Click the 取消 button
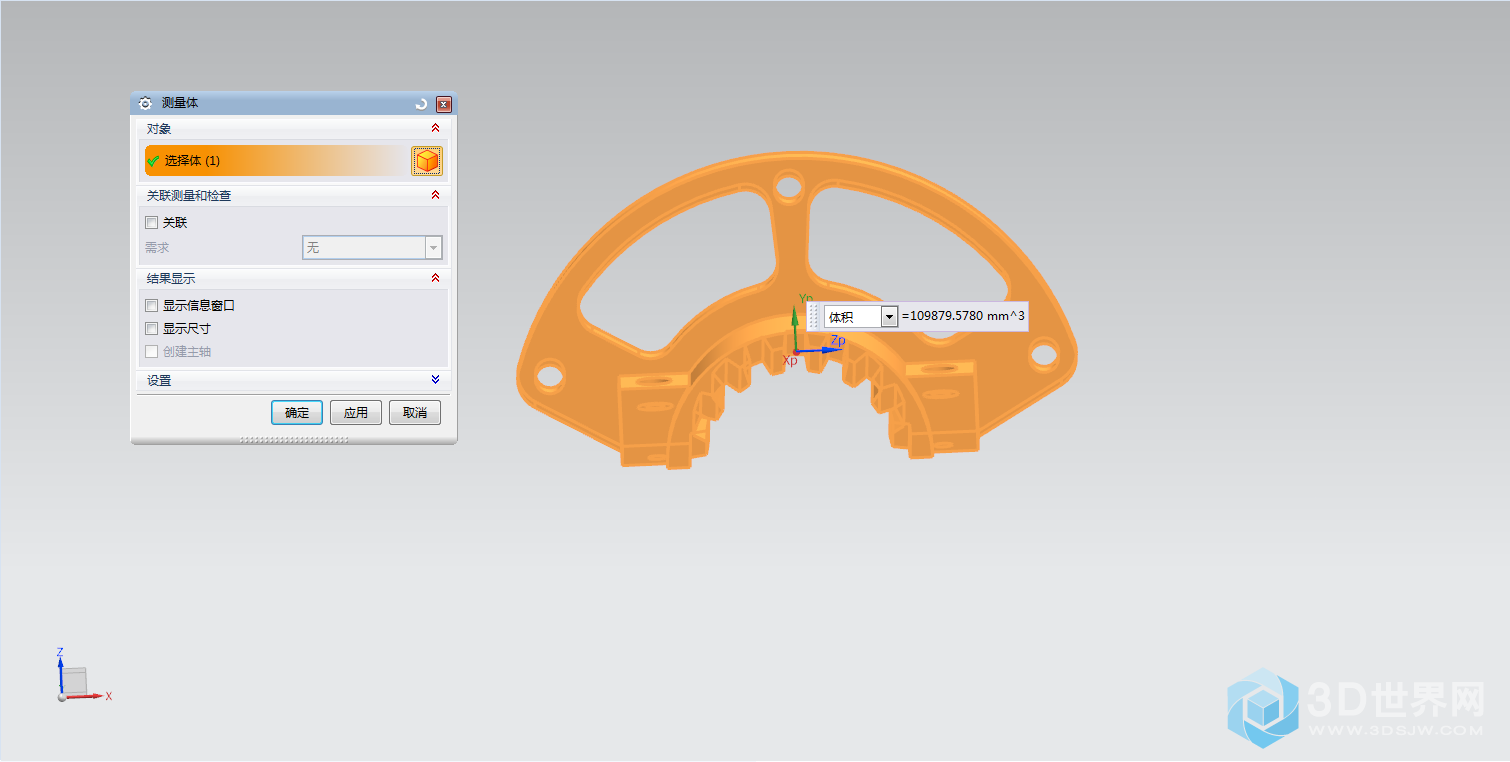The image size is (1510, 762). tap(415, 412)
